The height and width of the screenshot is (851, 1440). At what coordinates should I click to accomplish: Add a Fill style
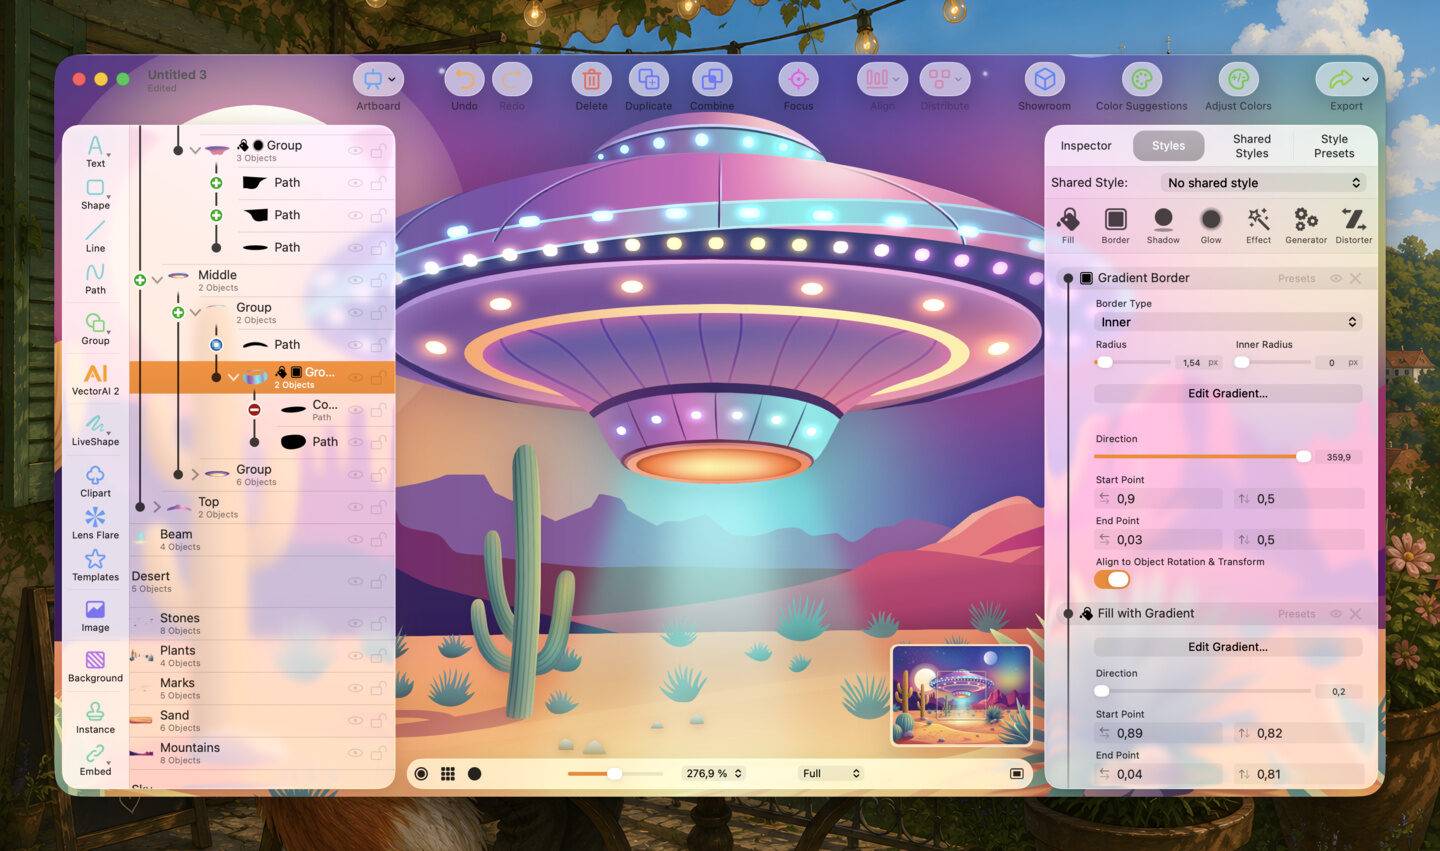tap(1068, 225)
